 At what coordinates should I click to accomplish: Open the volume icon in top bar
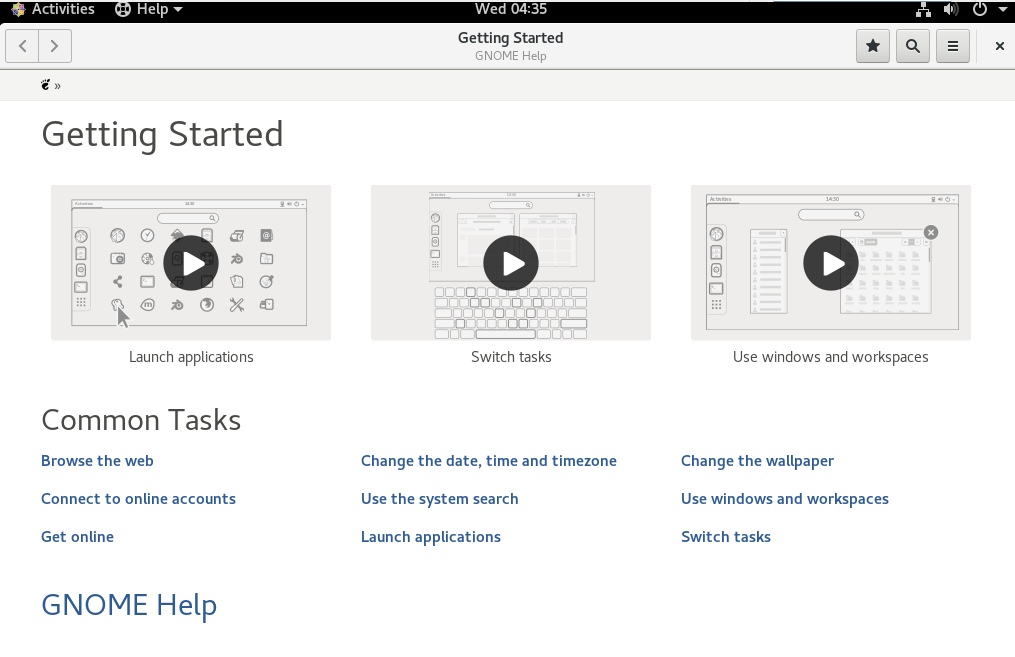(950, 9)
